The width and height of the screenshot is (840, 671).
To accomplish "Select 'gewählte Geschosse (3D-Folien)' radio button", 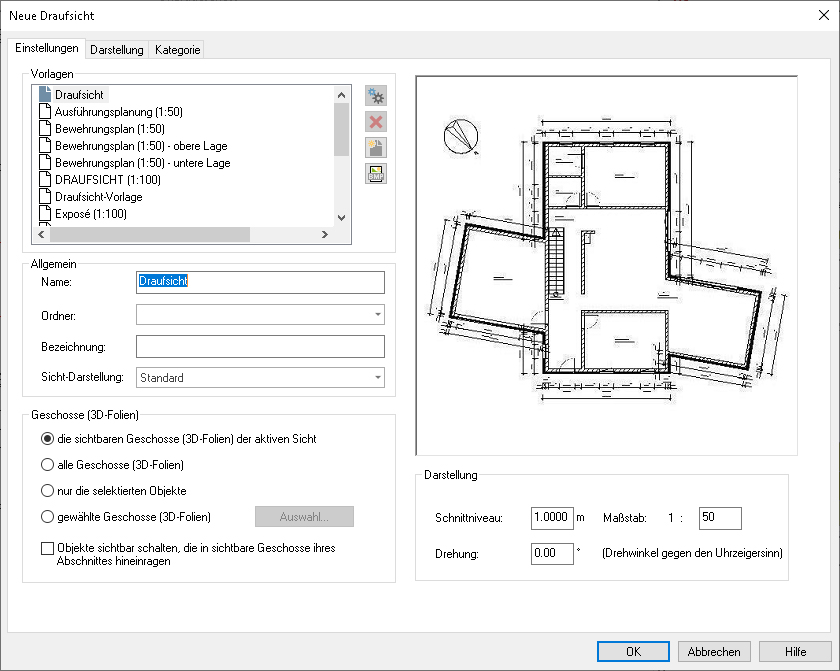I will point(48,517).
